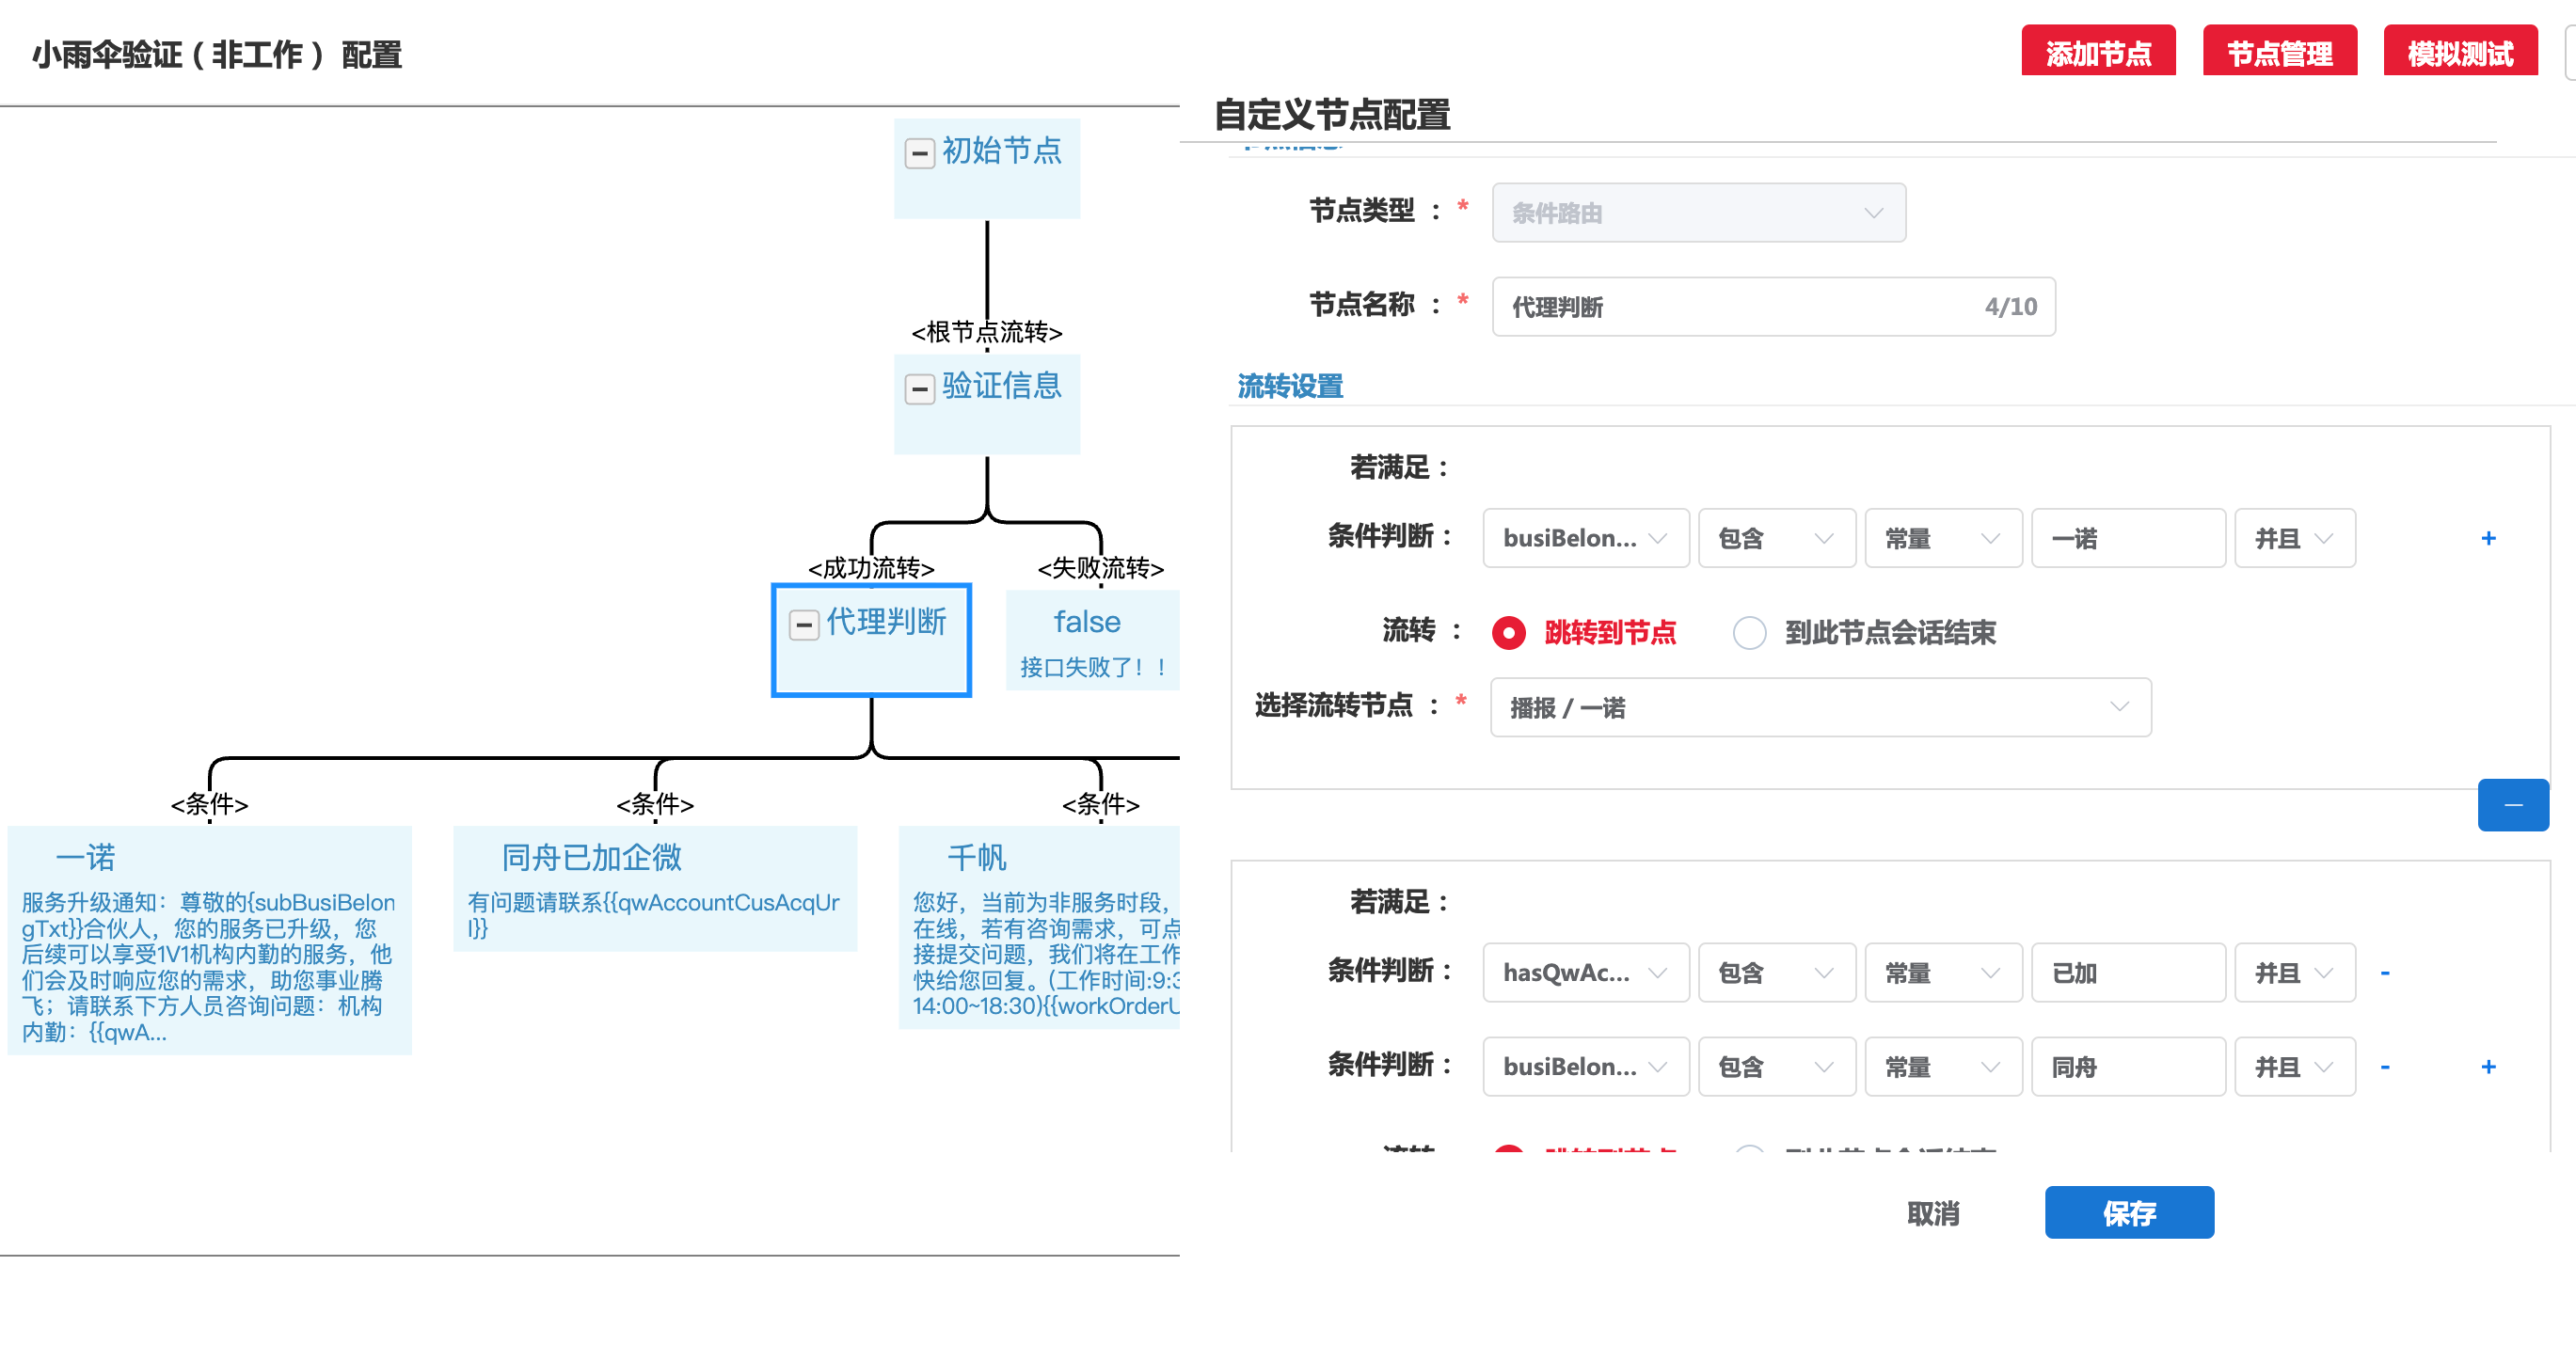The image size is (2576, 1345).
Task: Click plus icon beside 一诺 condition row
Action: coord(2488,538)
